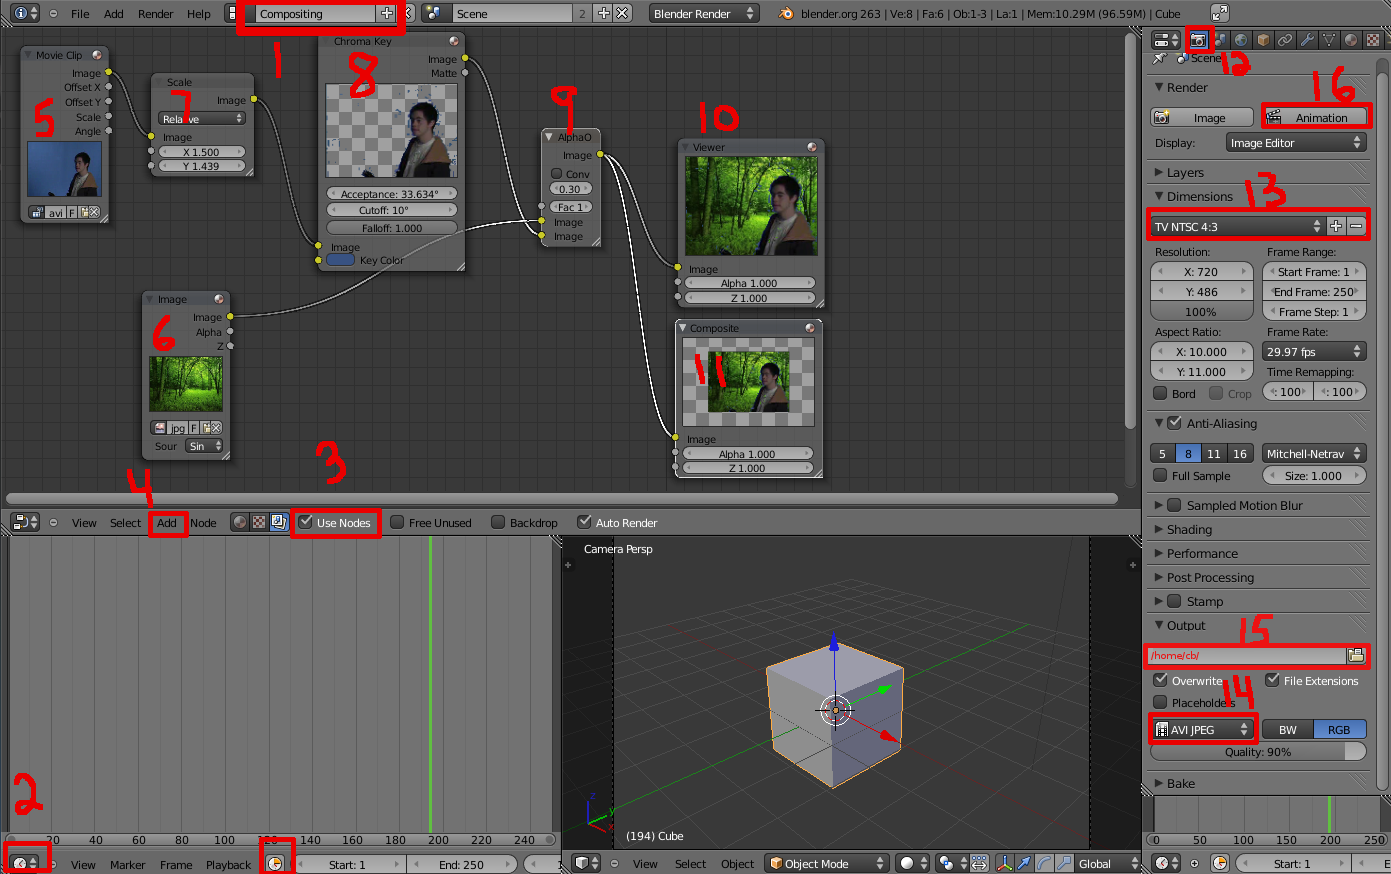Open the node editor Node menu

pos(203,522)
